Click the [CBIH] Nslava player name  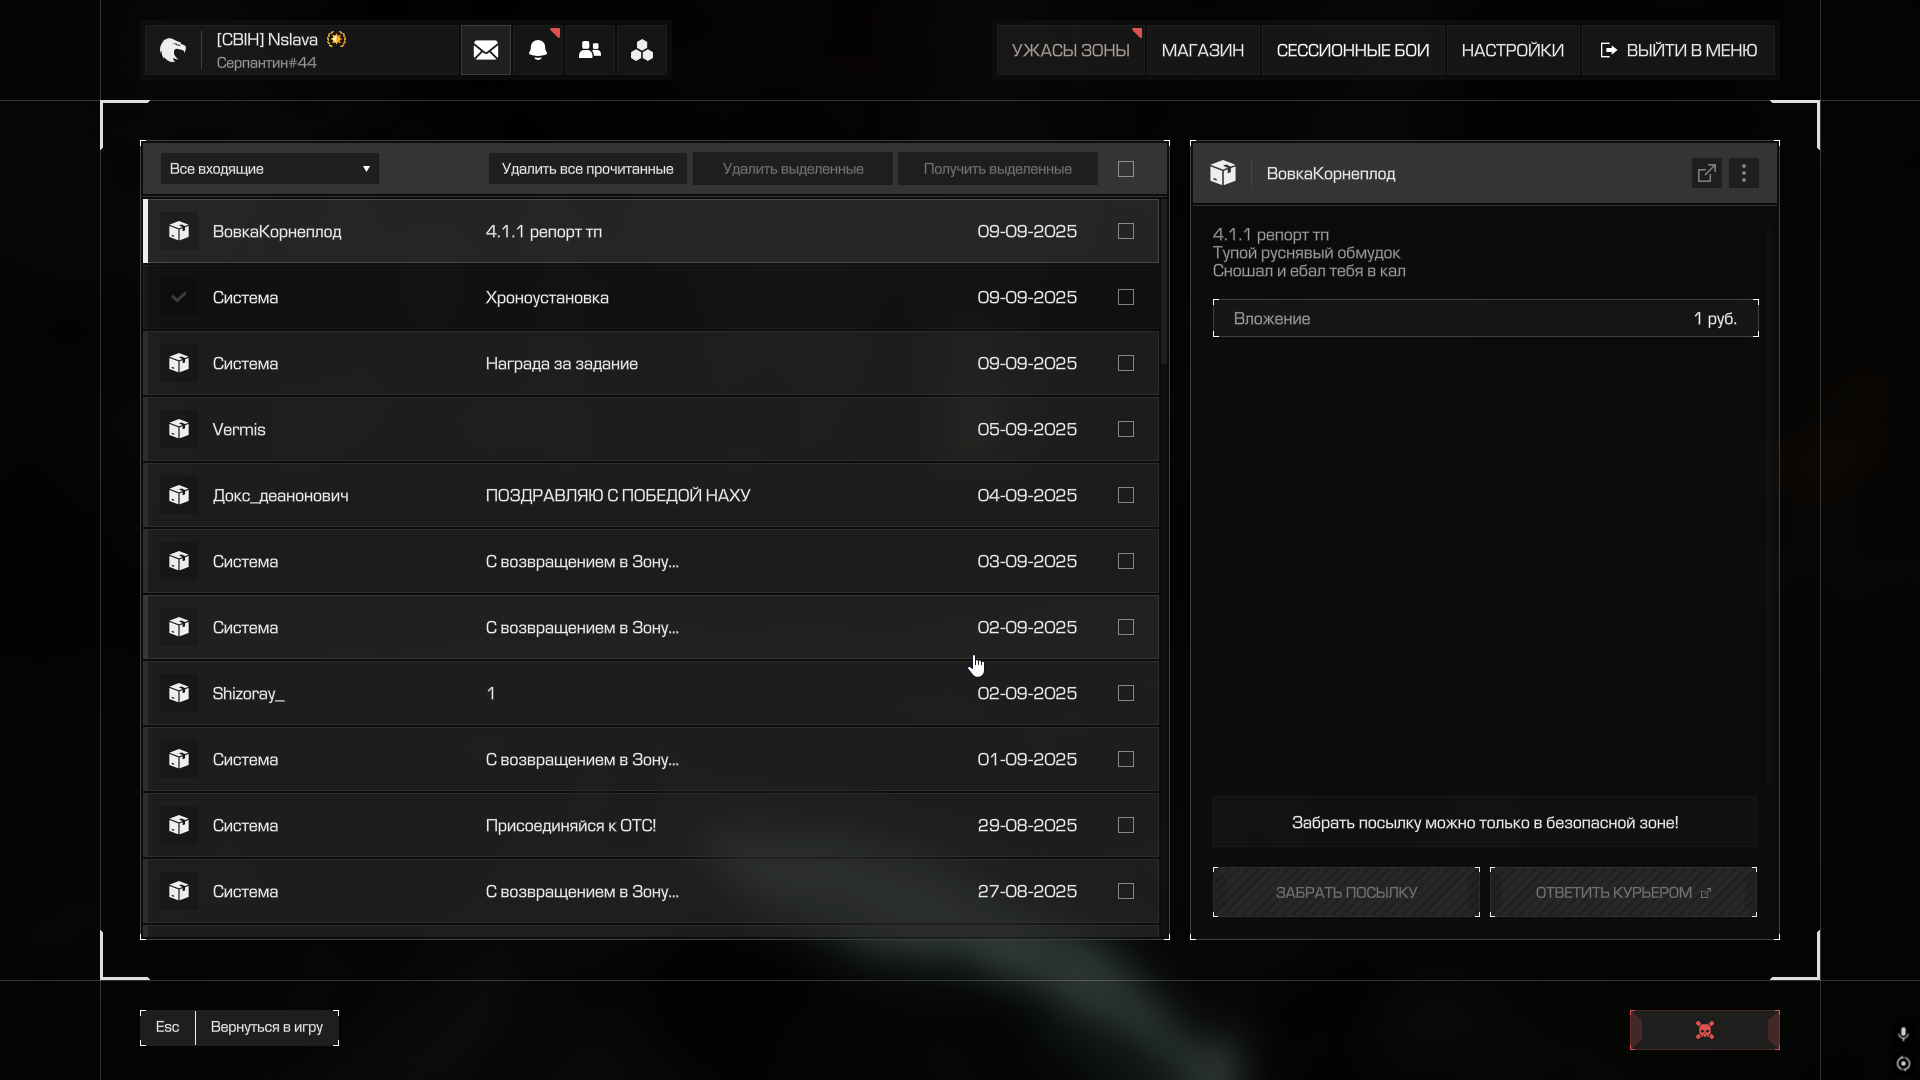point(267,39)
